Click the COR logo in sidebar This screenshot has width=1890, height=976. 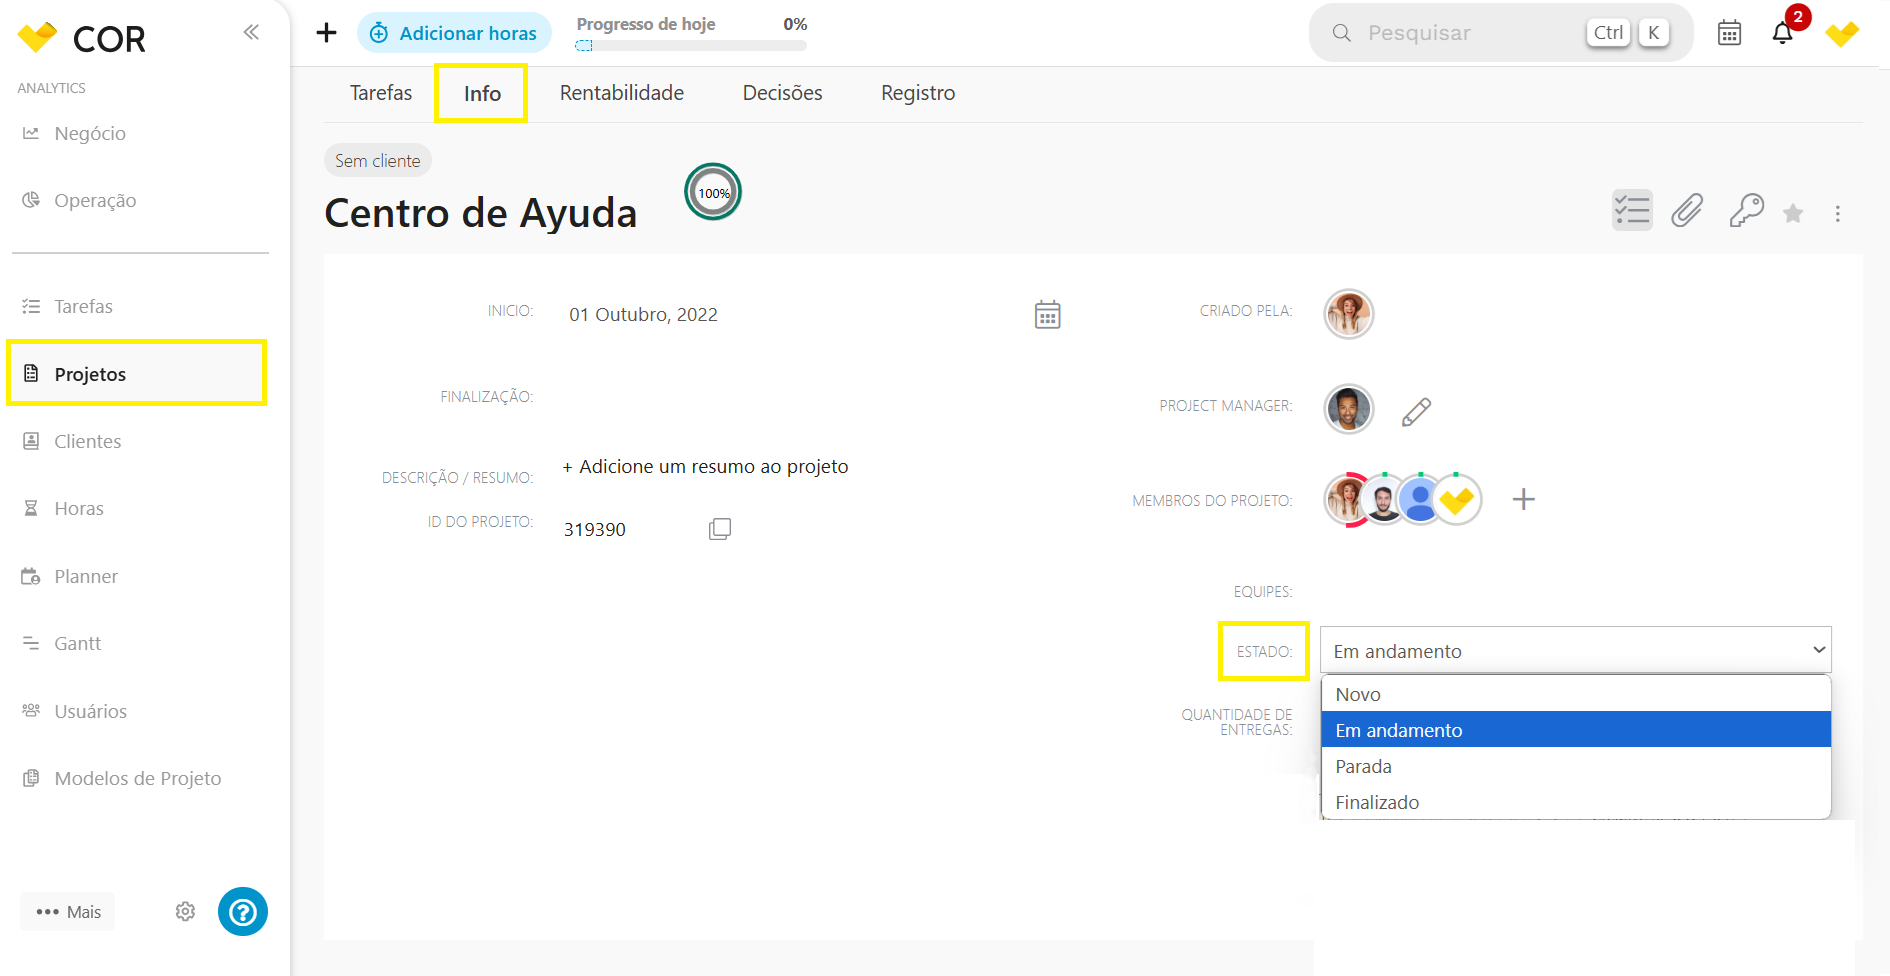pos(82,39)
